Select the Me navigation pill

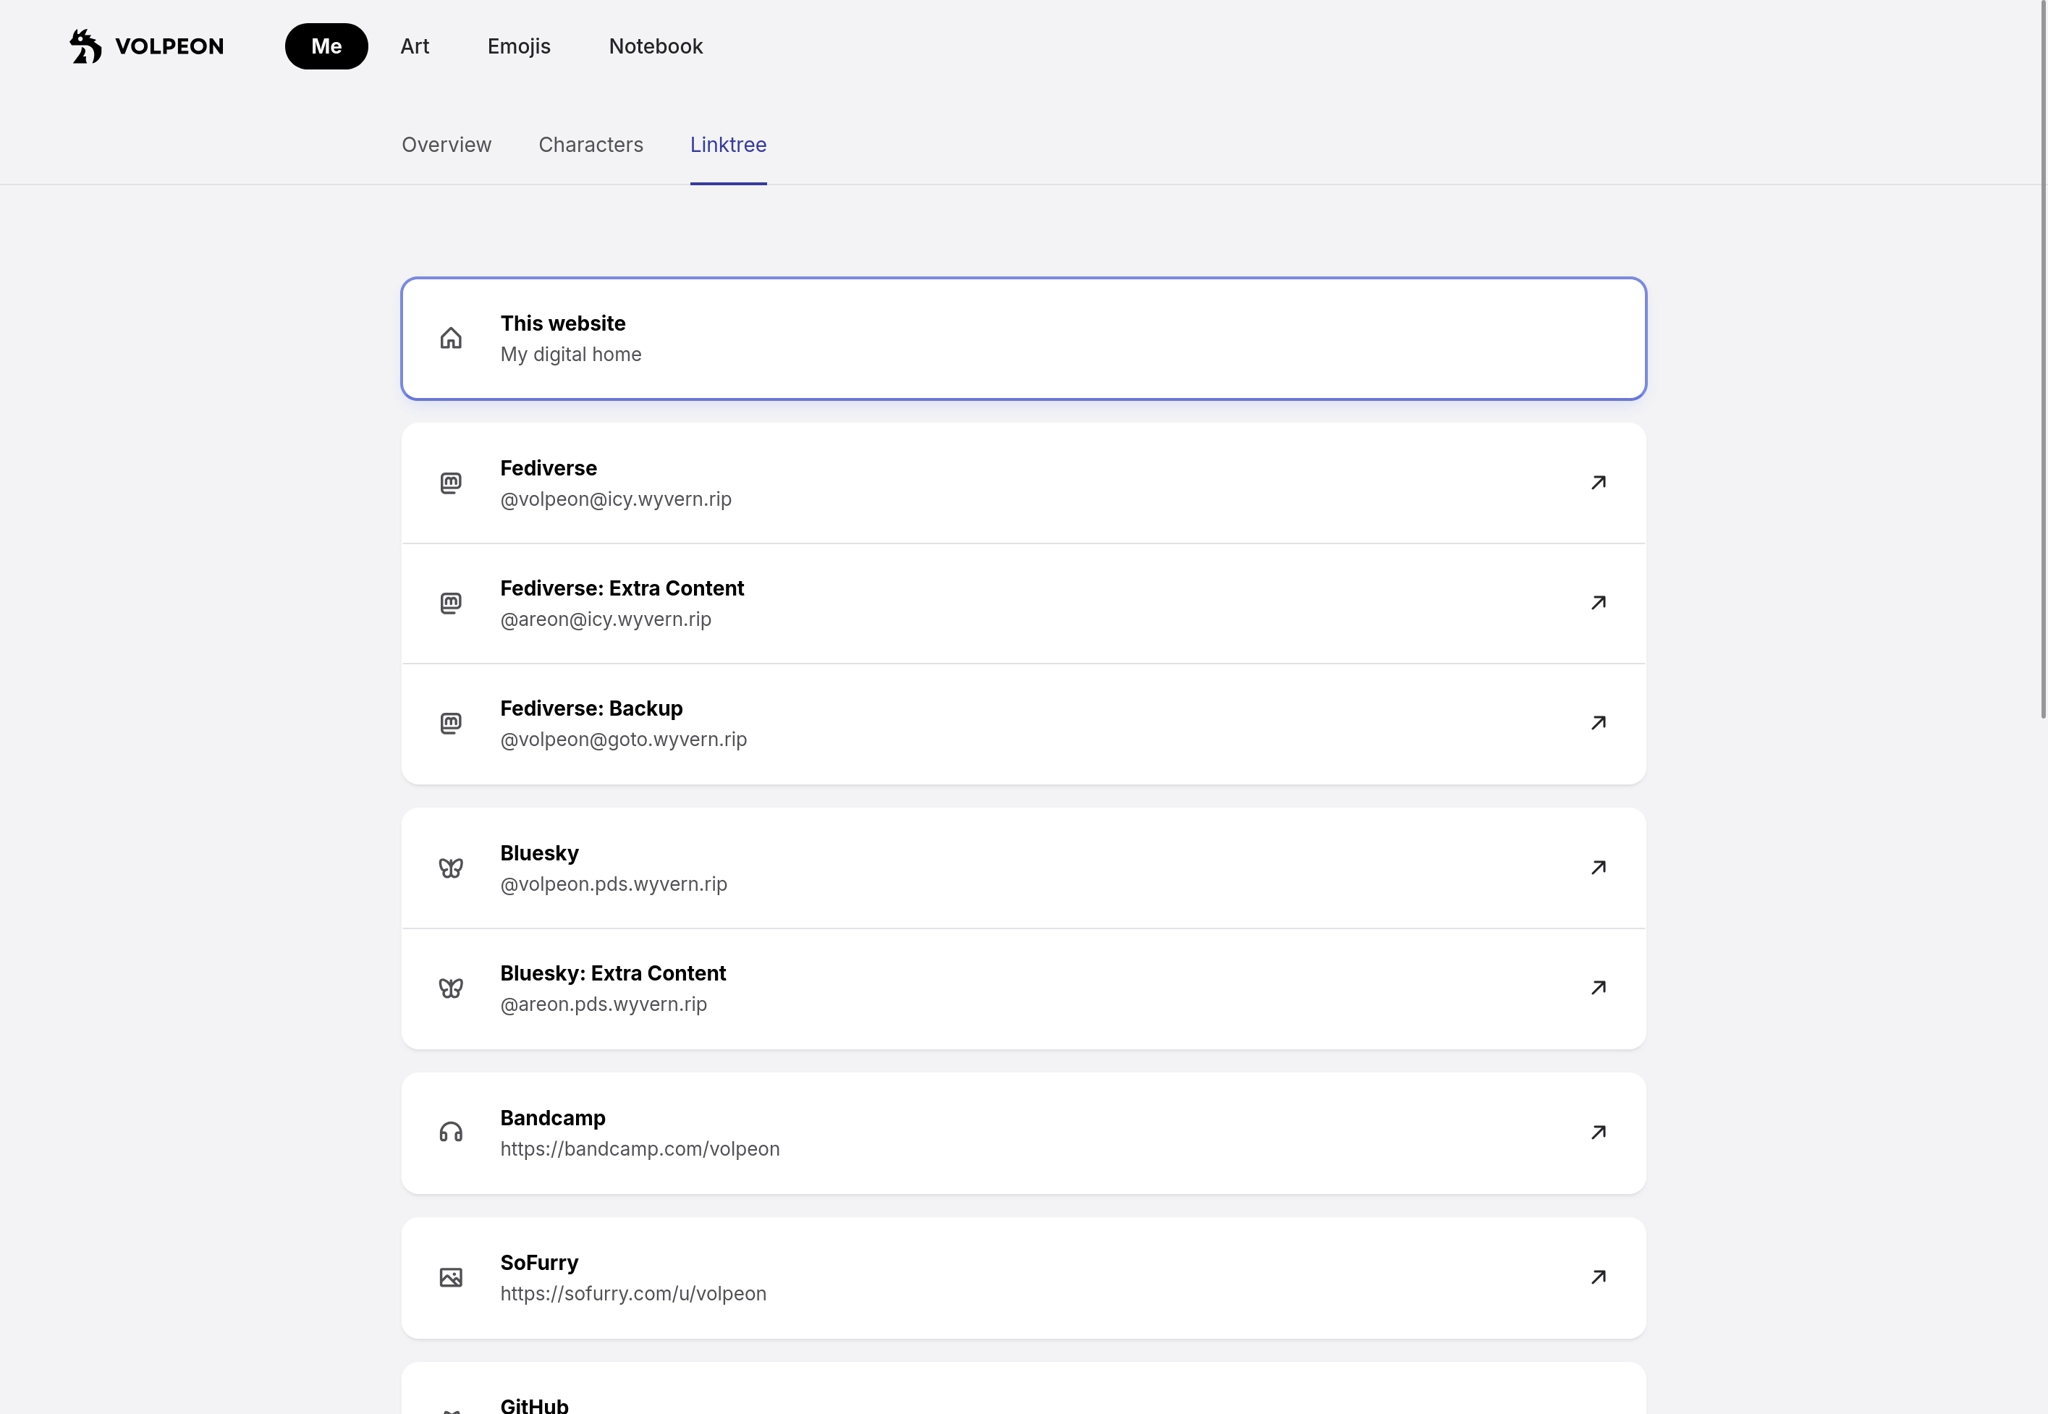click(326, 46)
